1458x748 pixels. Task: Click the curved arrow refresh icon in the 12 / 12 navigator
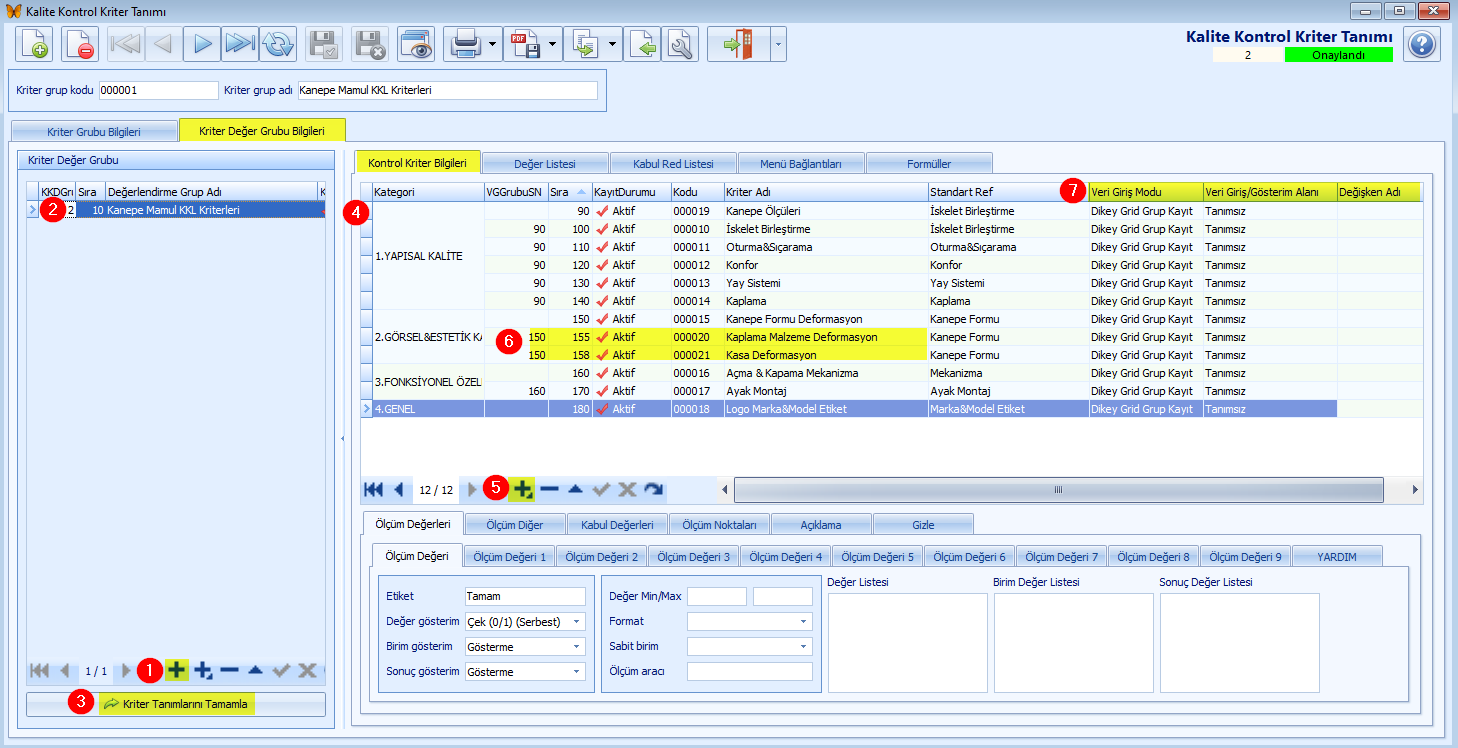pyautogui.click(x=653, y=489)
